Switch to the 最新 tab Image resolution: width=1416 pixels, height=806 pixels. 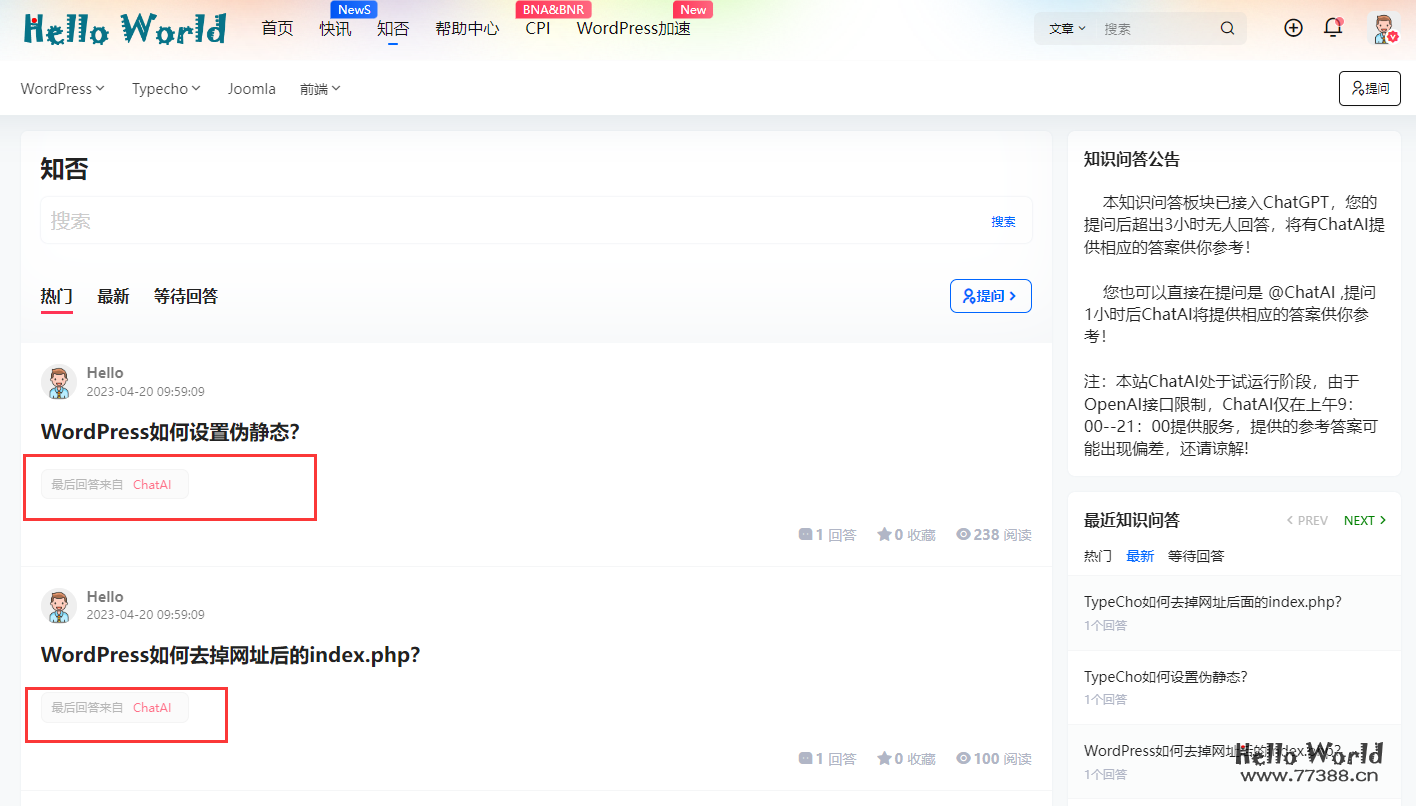tap(113, 296)
